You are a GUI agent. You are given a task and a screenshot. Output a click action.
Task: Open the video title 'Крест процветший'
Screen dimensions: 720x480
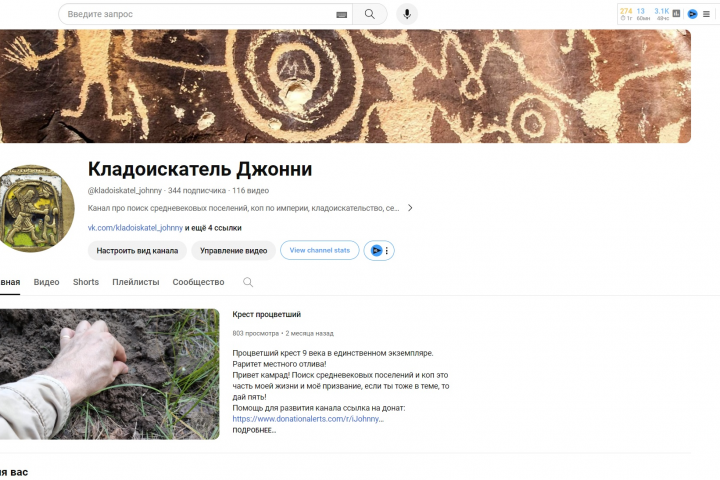[266, 315]
